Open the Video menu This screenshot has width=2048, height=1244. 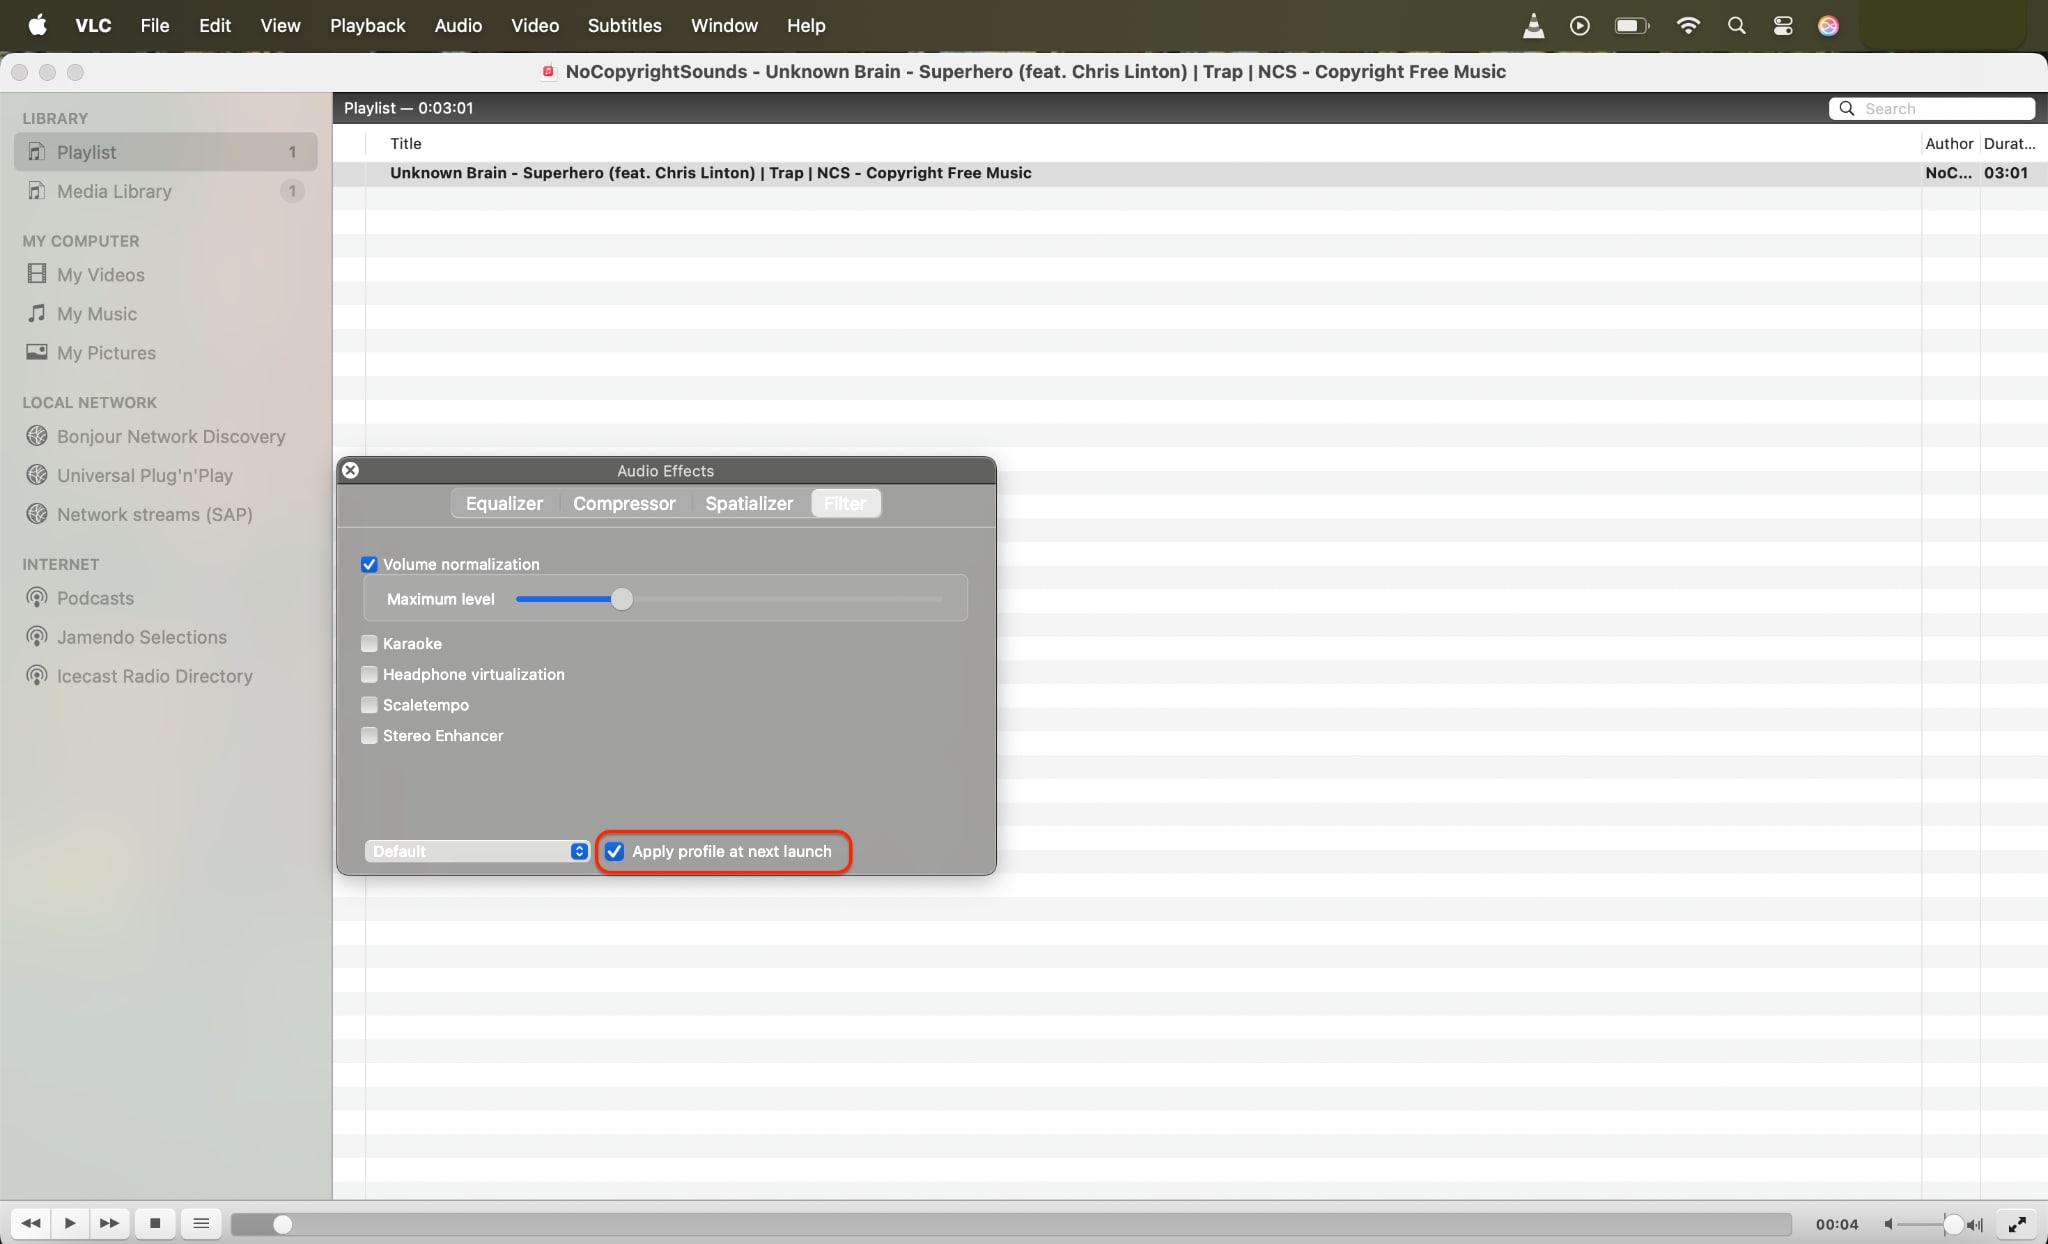coord(535,25)
